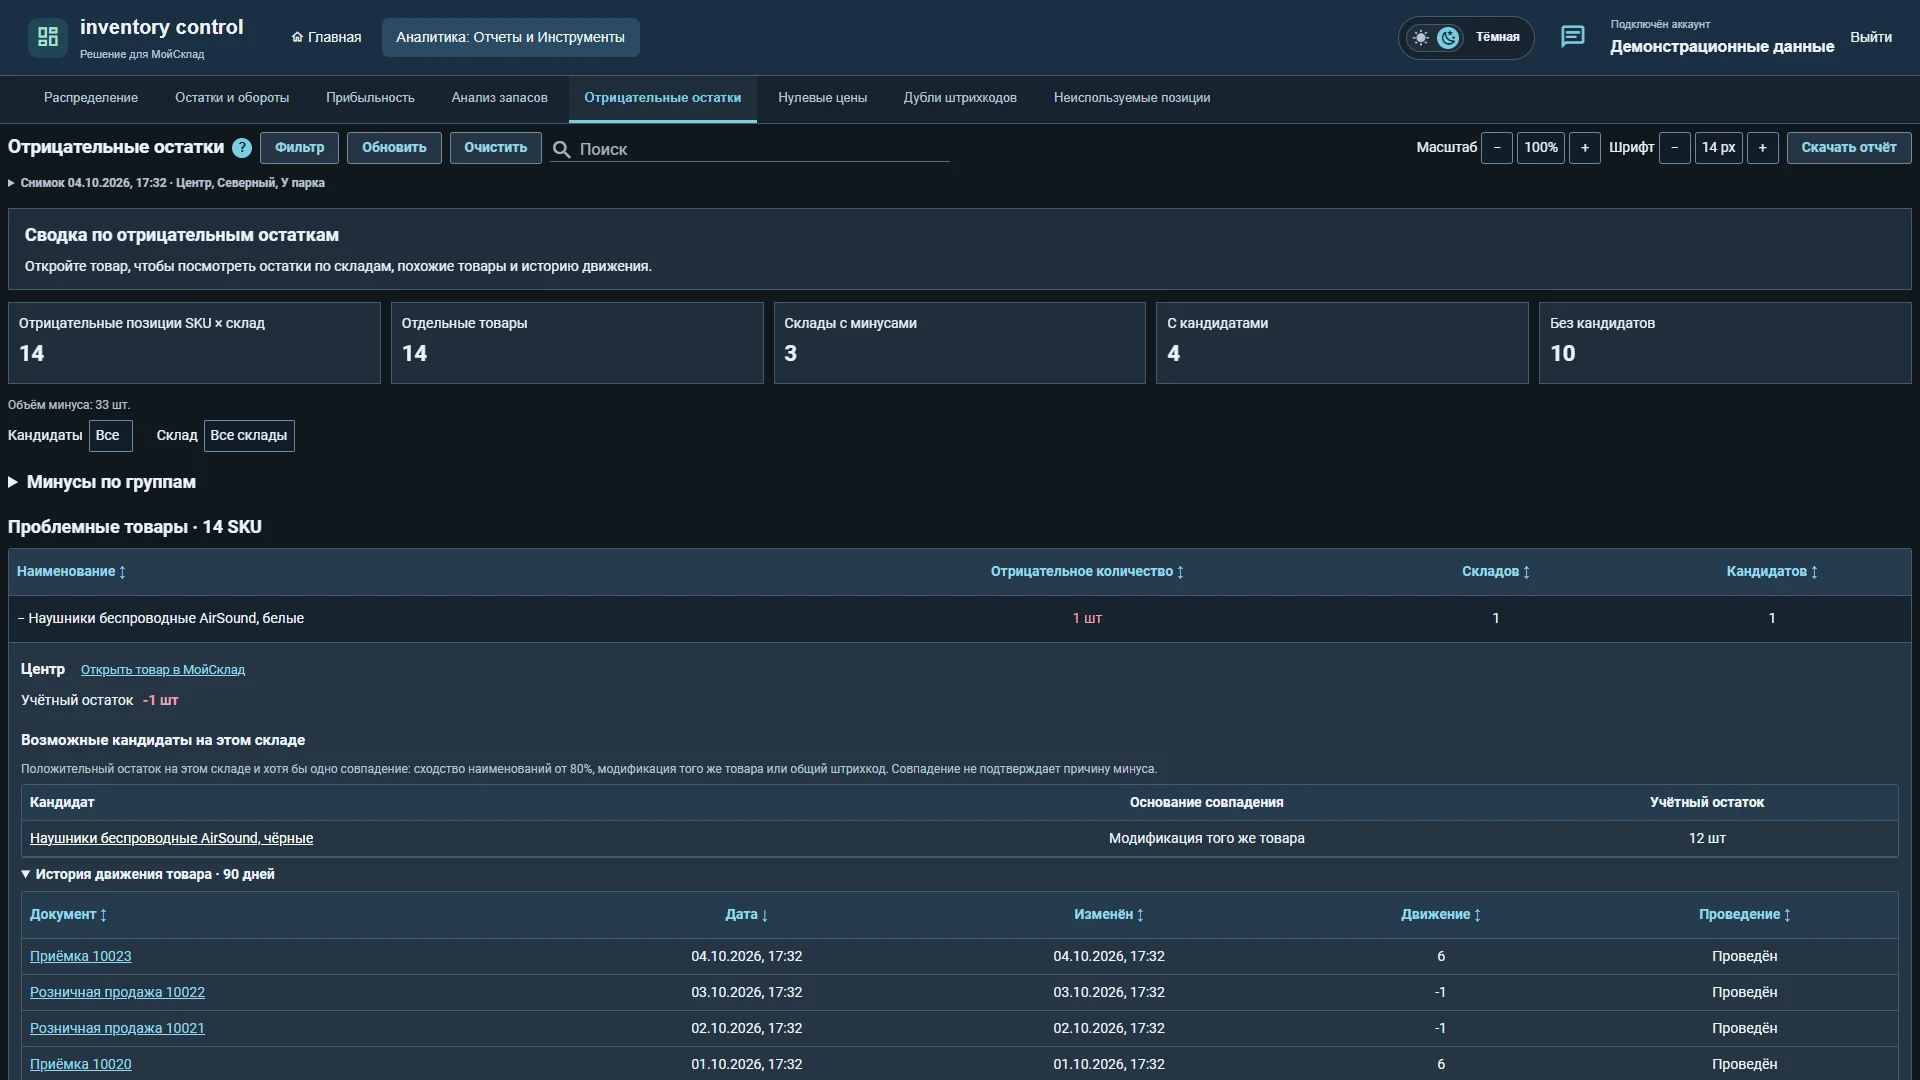Sort by Отрицательное количество column
1920x1080 pixels.
[x=1086, y=572]
